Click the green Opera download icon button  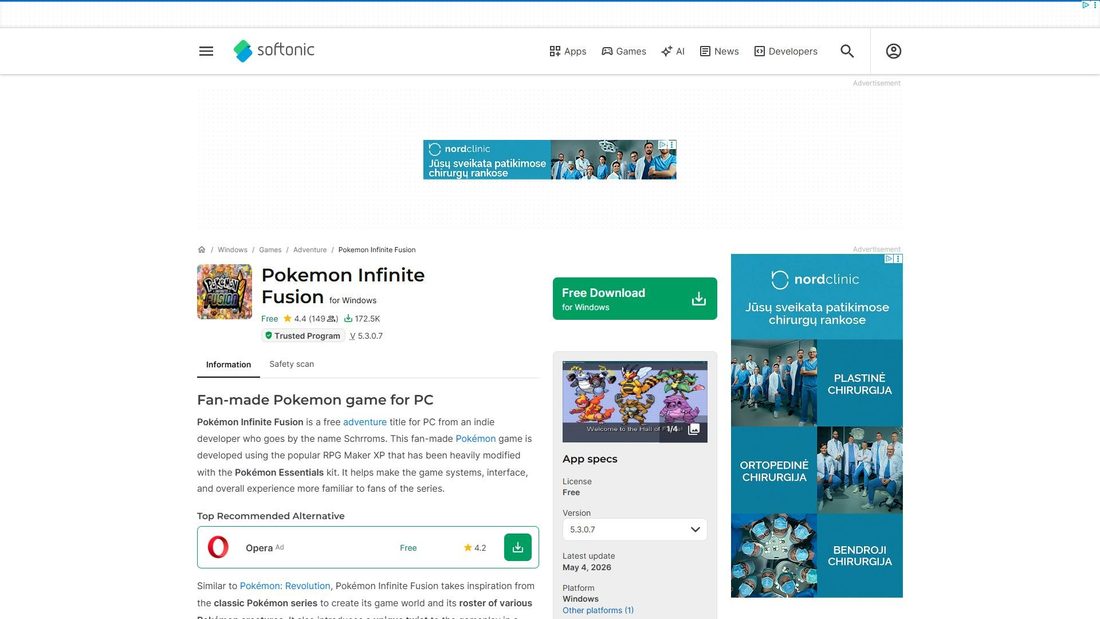click(518, 547)
